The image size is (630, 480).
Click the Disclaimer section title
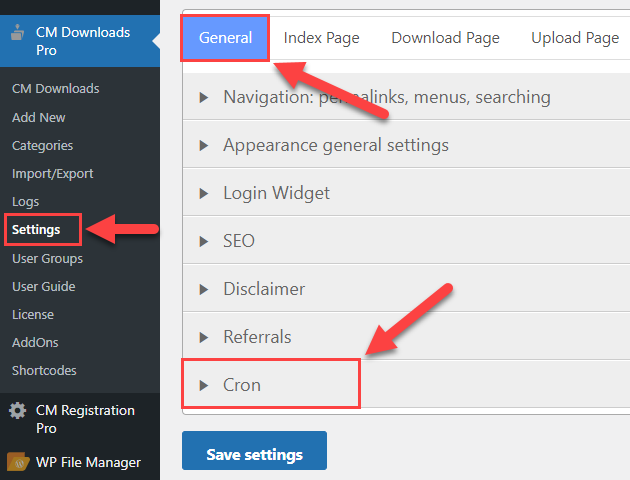point(264,289)
